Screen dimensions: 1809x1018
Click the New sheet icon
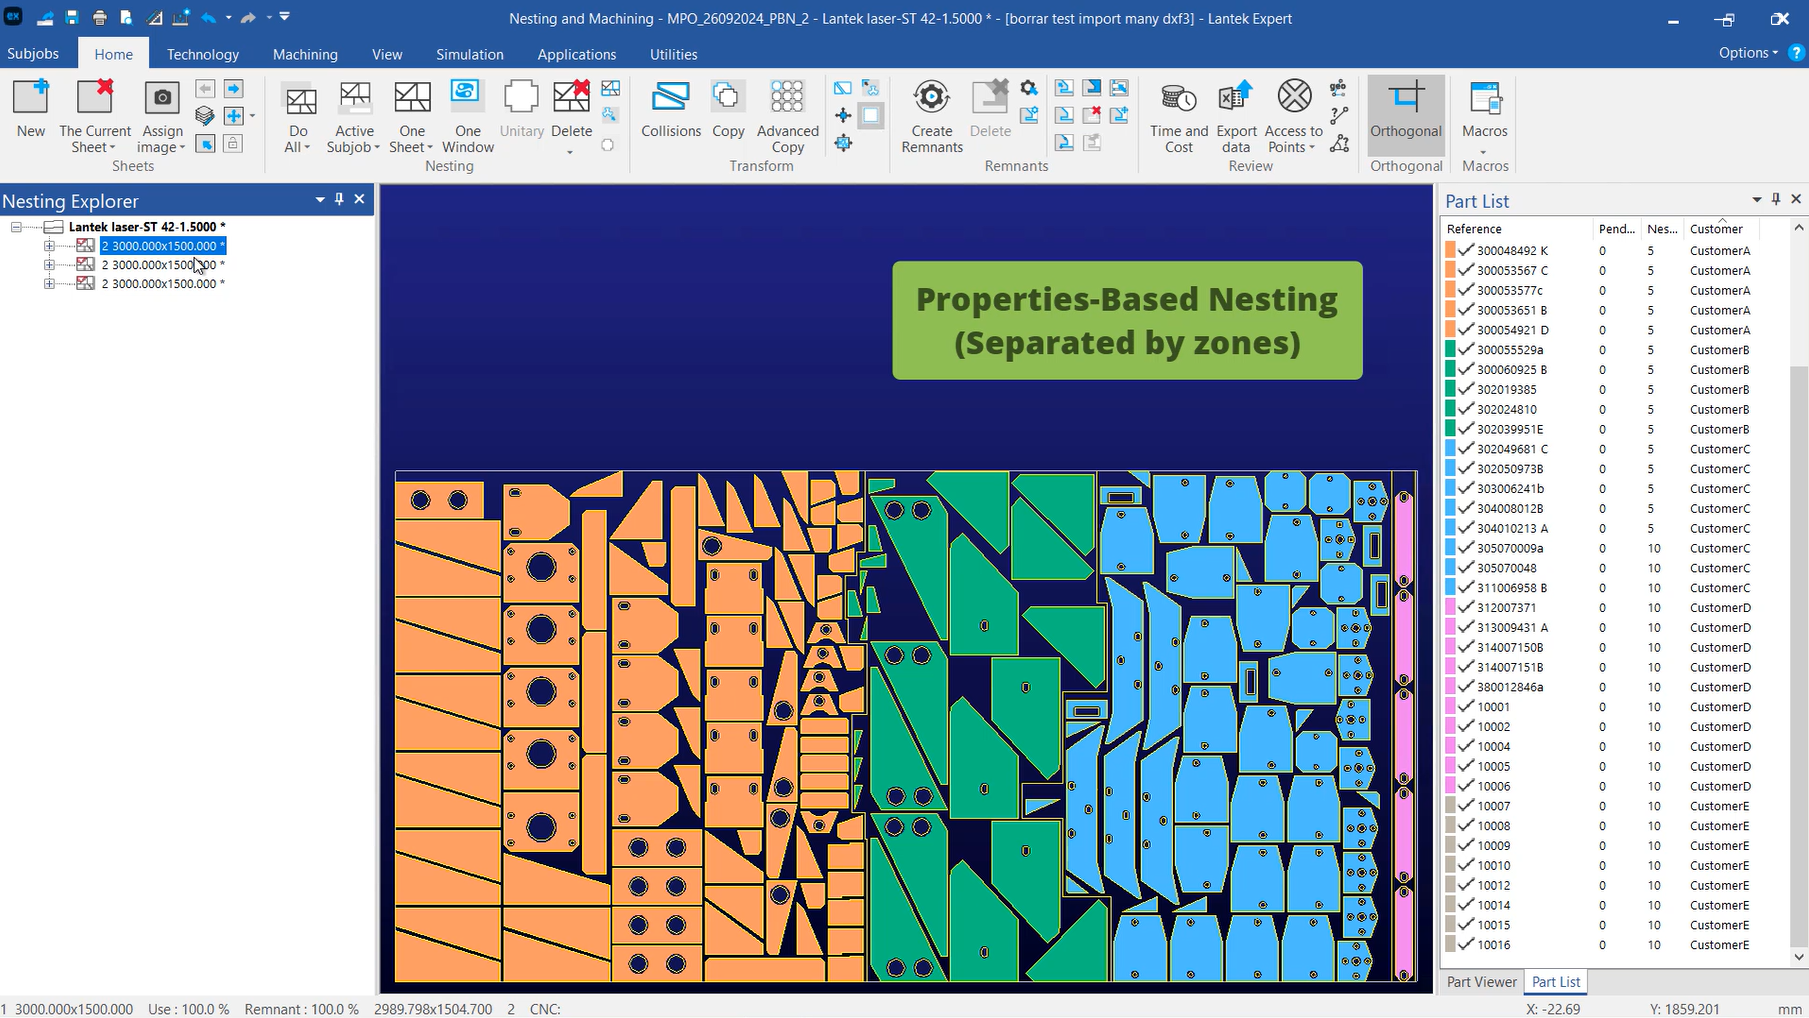coord(30,99)
